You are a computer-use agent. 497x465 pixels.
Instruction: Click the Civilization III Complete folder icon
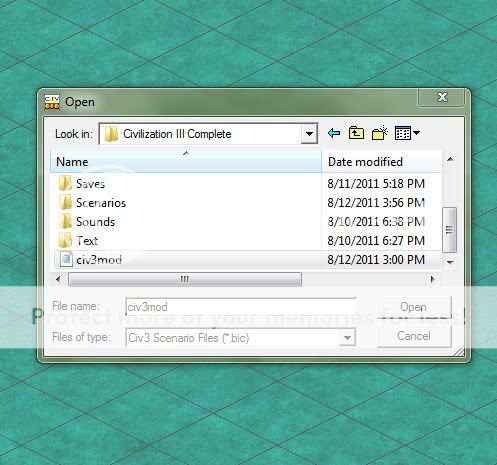click(x=111, y=134)
